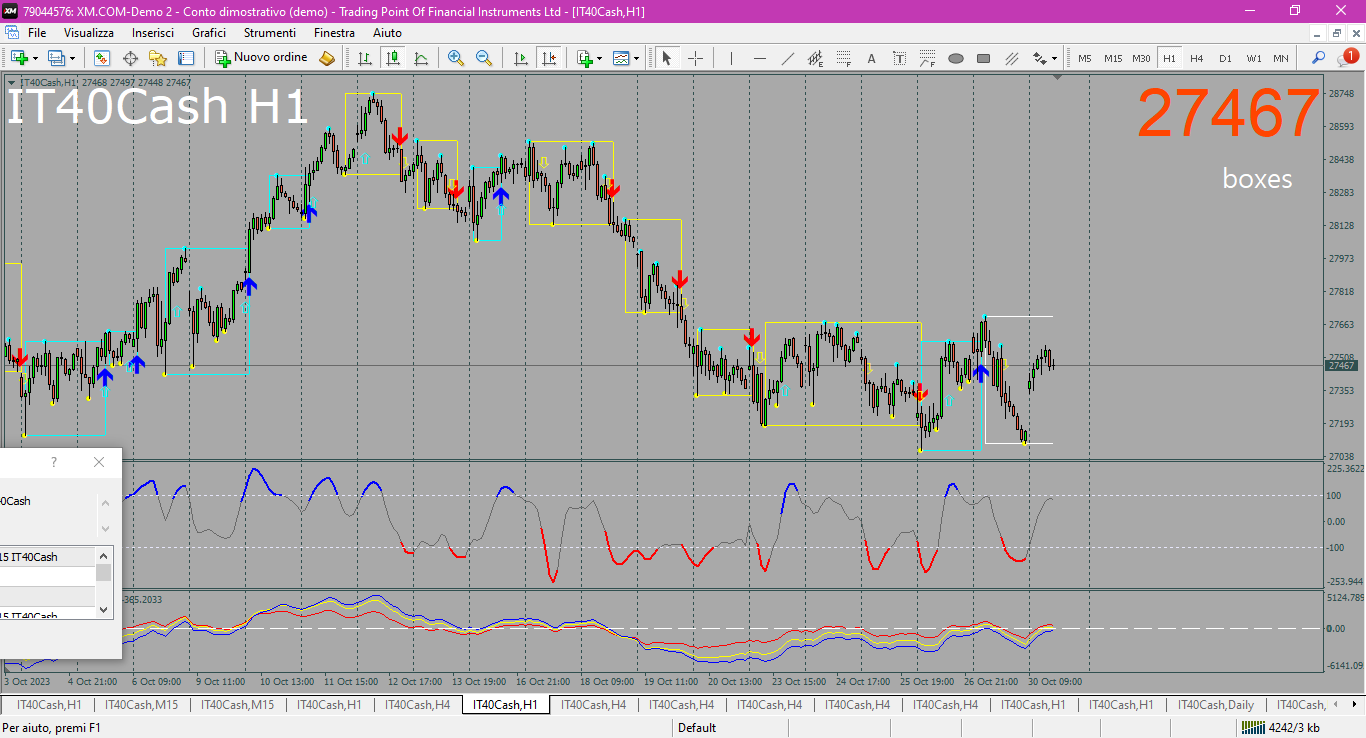
Task: Expand the indicators dropdown arrow
Action: click(x=600, y=58)
